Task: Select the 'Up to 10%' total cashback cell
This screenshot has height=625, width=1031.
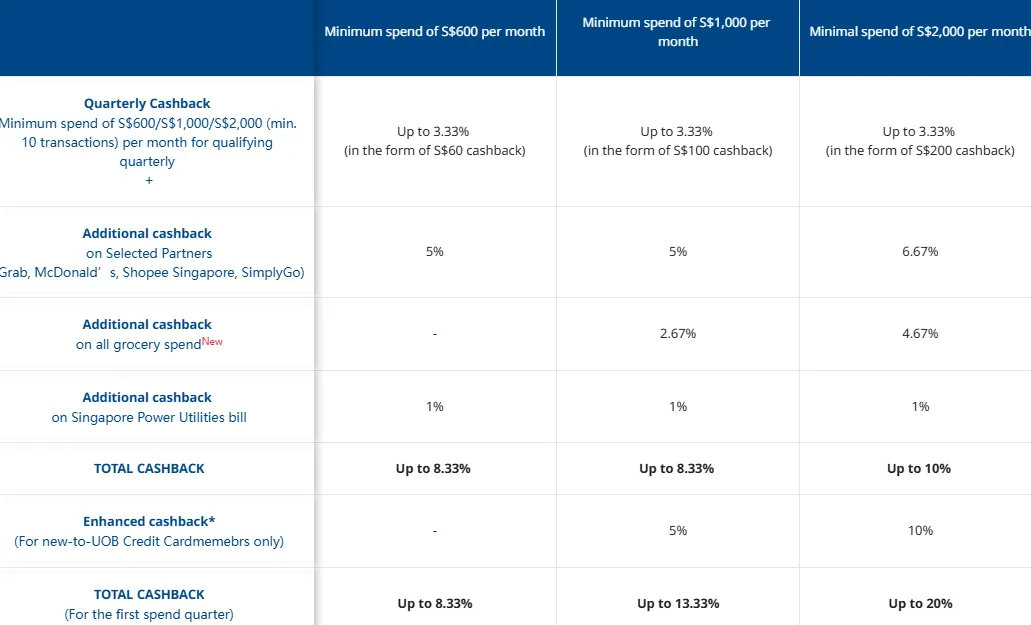Action: (919, 469)
